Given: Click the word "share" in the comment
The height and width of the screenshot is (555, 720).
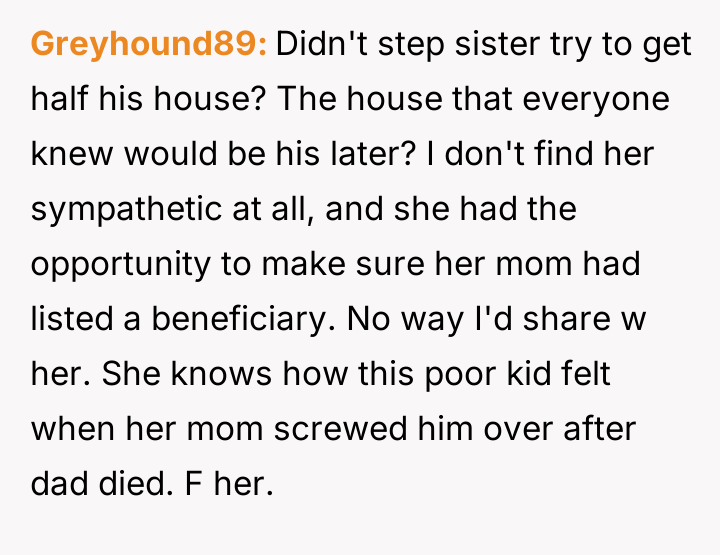Looking at the screenshot, I should 578,321.
